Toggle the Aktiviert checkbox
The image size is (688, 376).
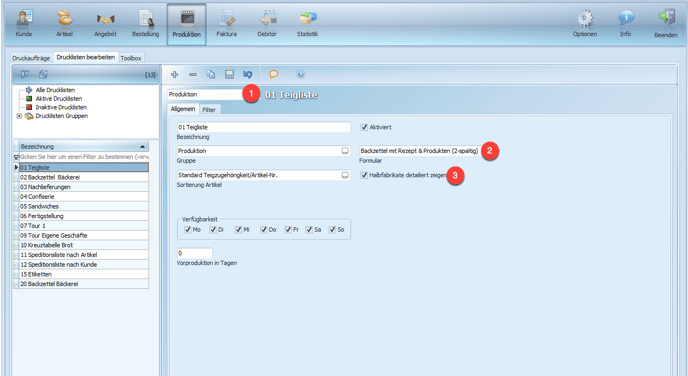coord(364,127)
